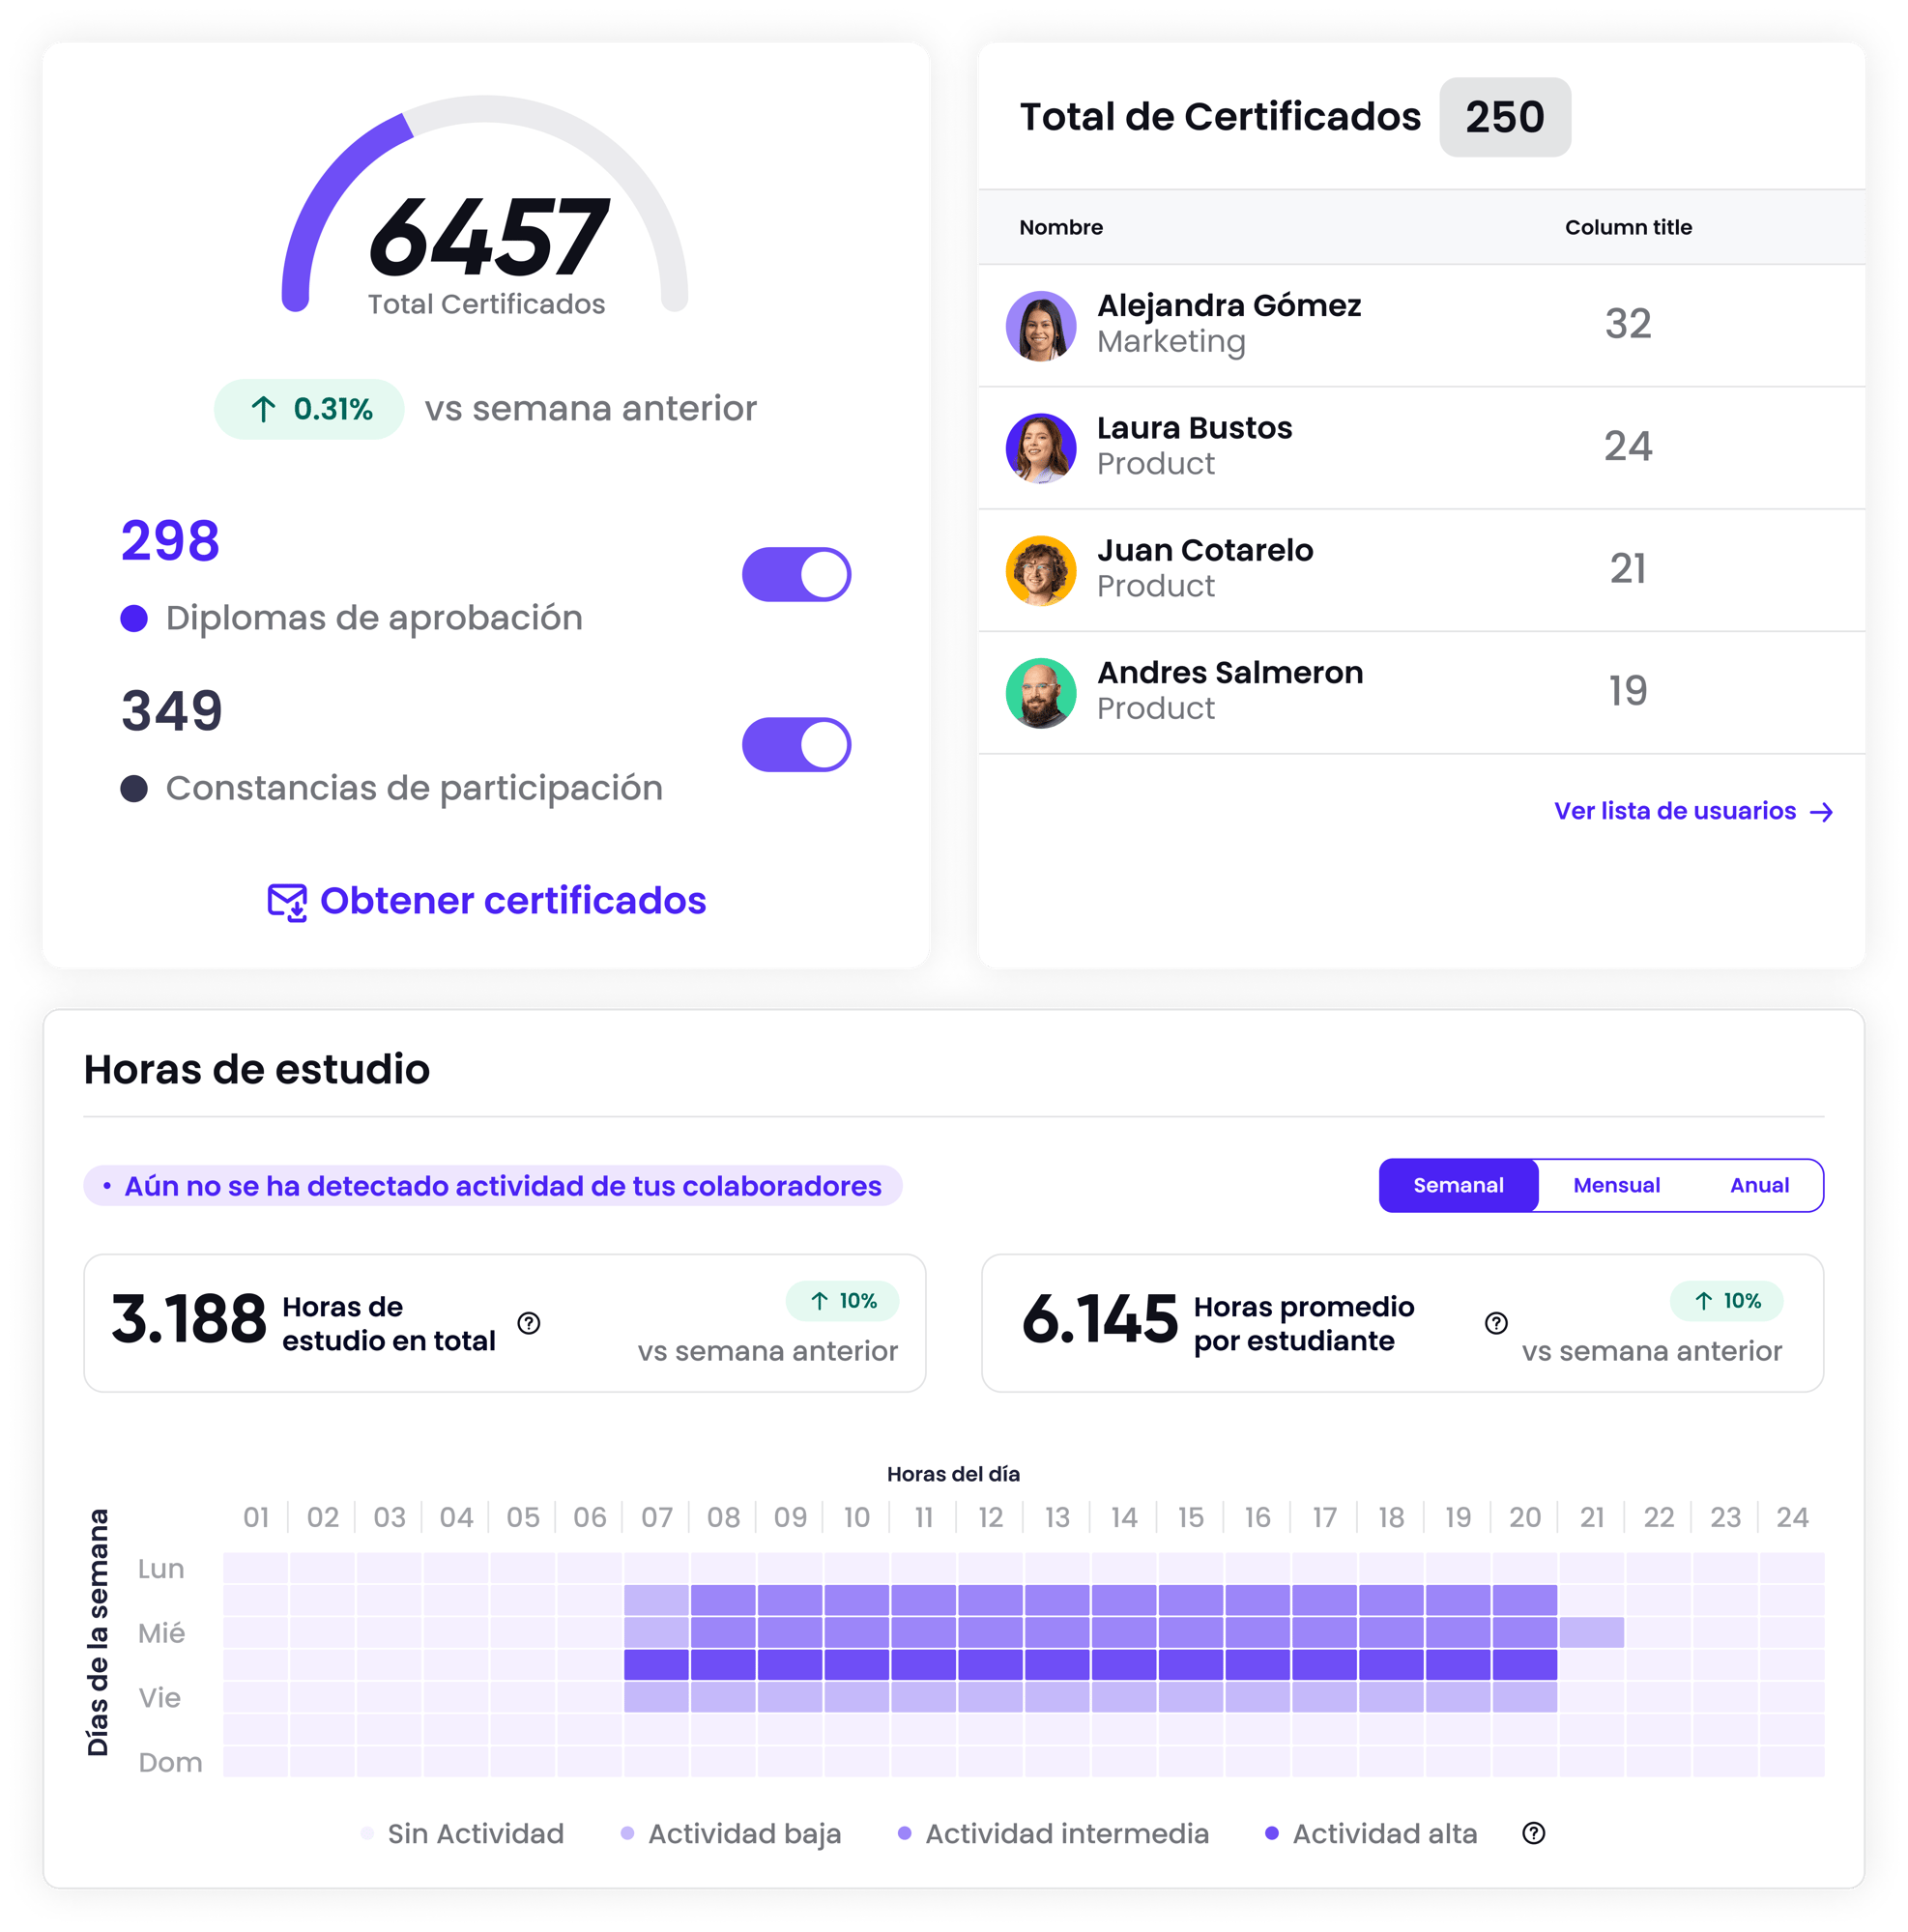Click help icon next to Horas promedio por estudiante
The height and width of the screenshot is (1932, 1908).
pyautogui.click(x=1496, y=1323)
